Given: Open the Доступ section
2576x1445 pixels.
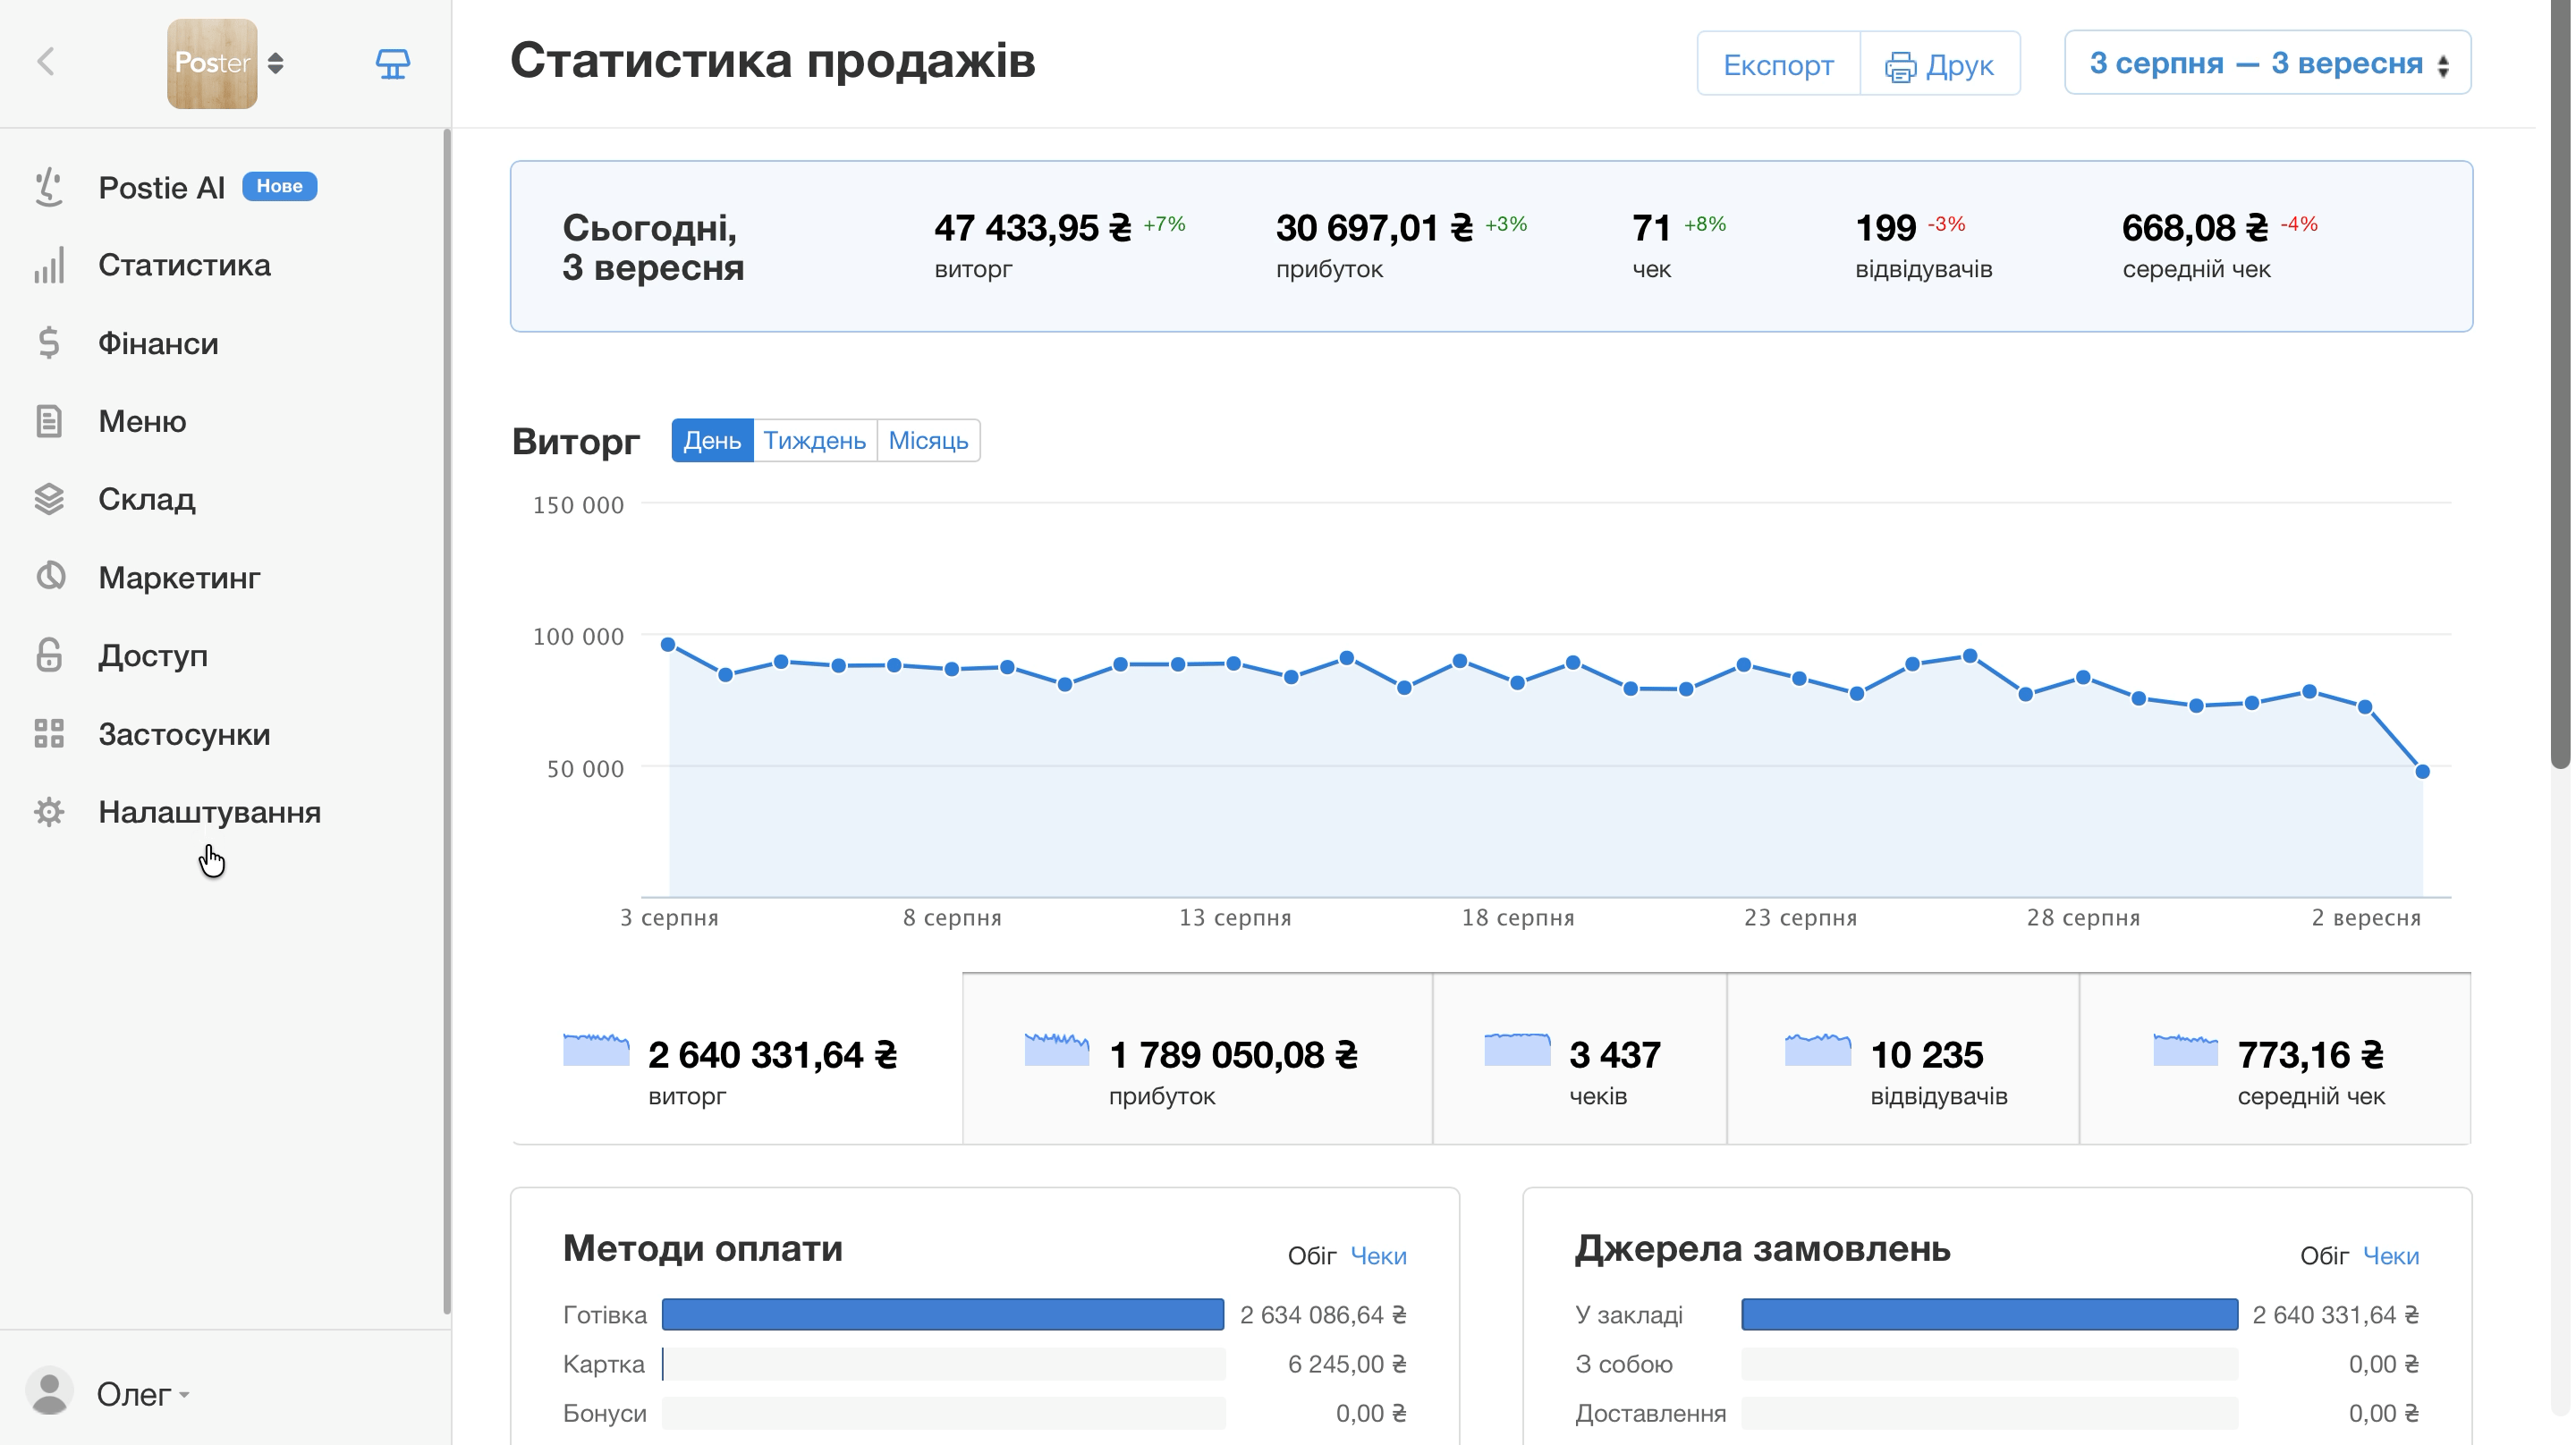Looking at the screenshot, I should click(153, 656).
